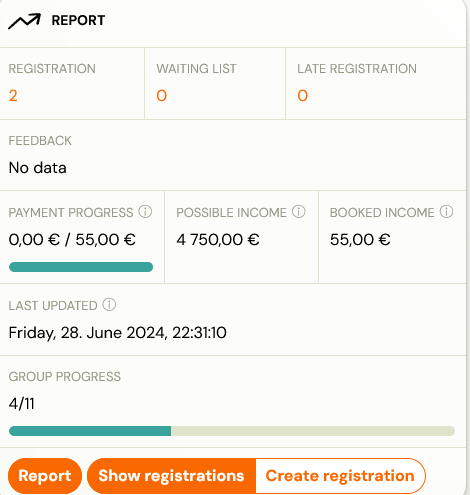Click the last updated date text
Viewport: 470px width, 495px height.
point(118,333)
